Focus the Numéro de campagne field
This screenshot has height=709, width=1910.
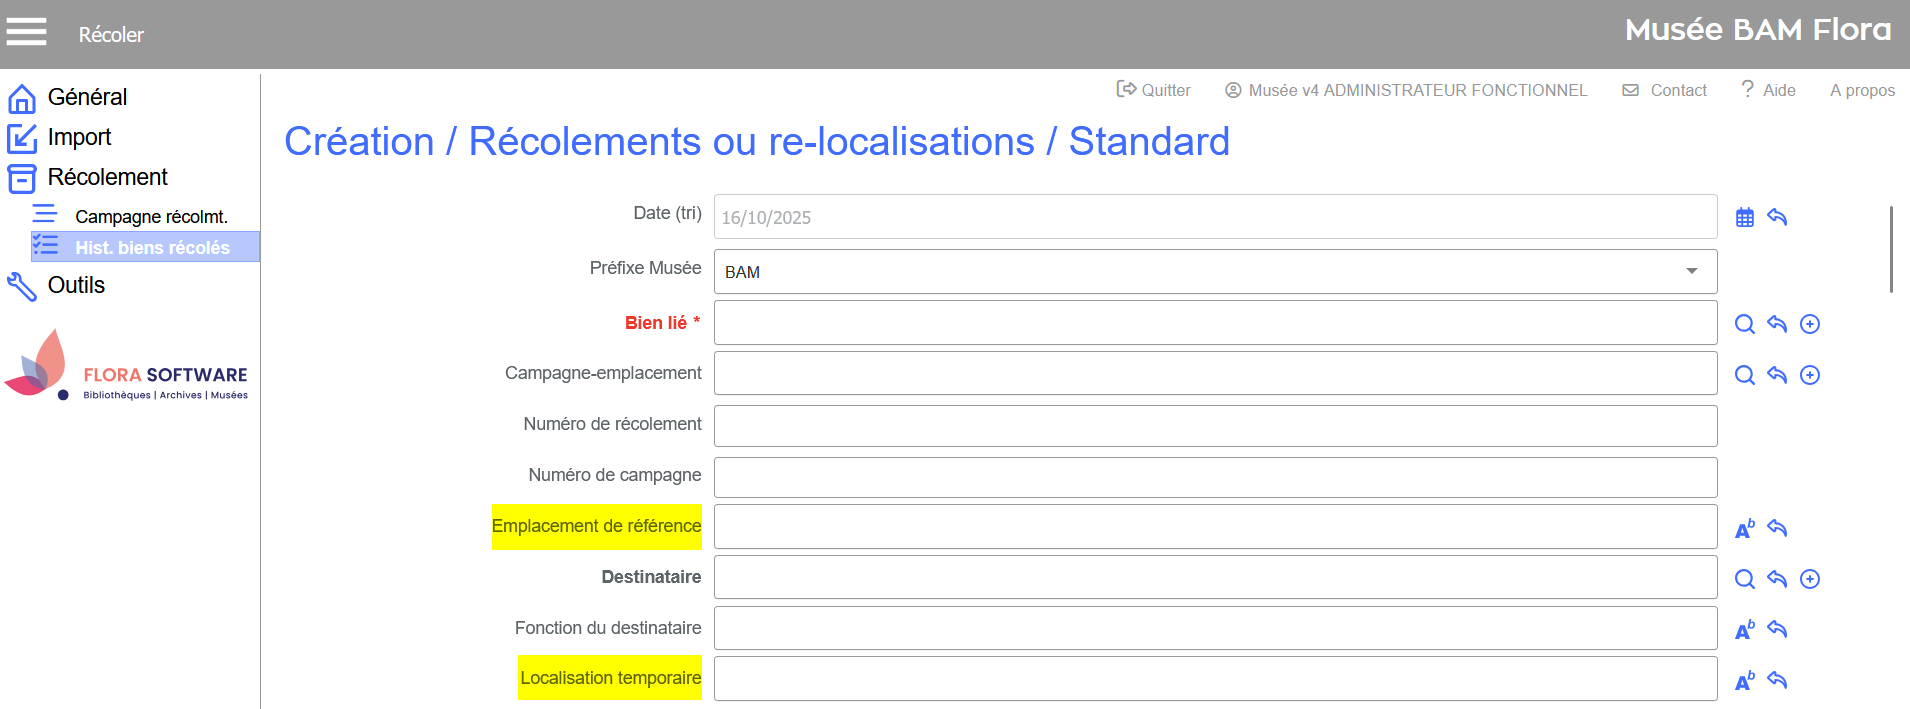click(x=1215, y=477)
